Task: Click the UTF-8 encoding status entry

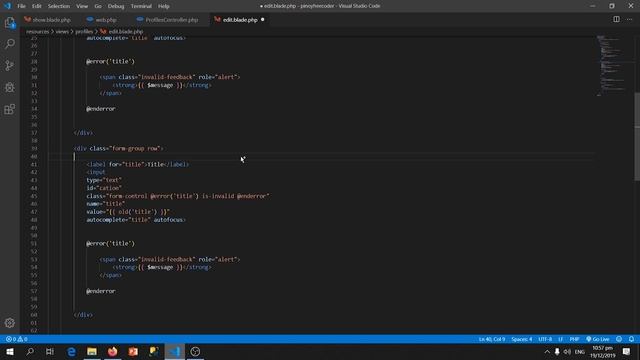Action: click(x=545, y=339)
